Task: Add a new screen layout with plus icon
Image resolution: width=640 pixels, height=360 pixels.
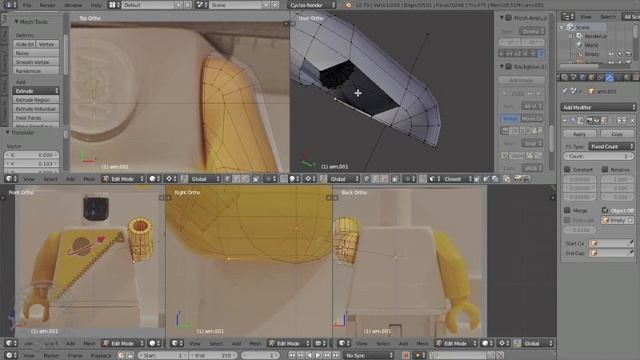Action: tap(179, 5)
